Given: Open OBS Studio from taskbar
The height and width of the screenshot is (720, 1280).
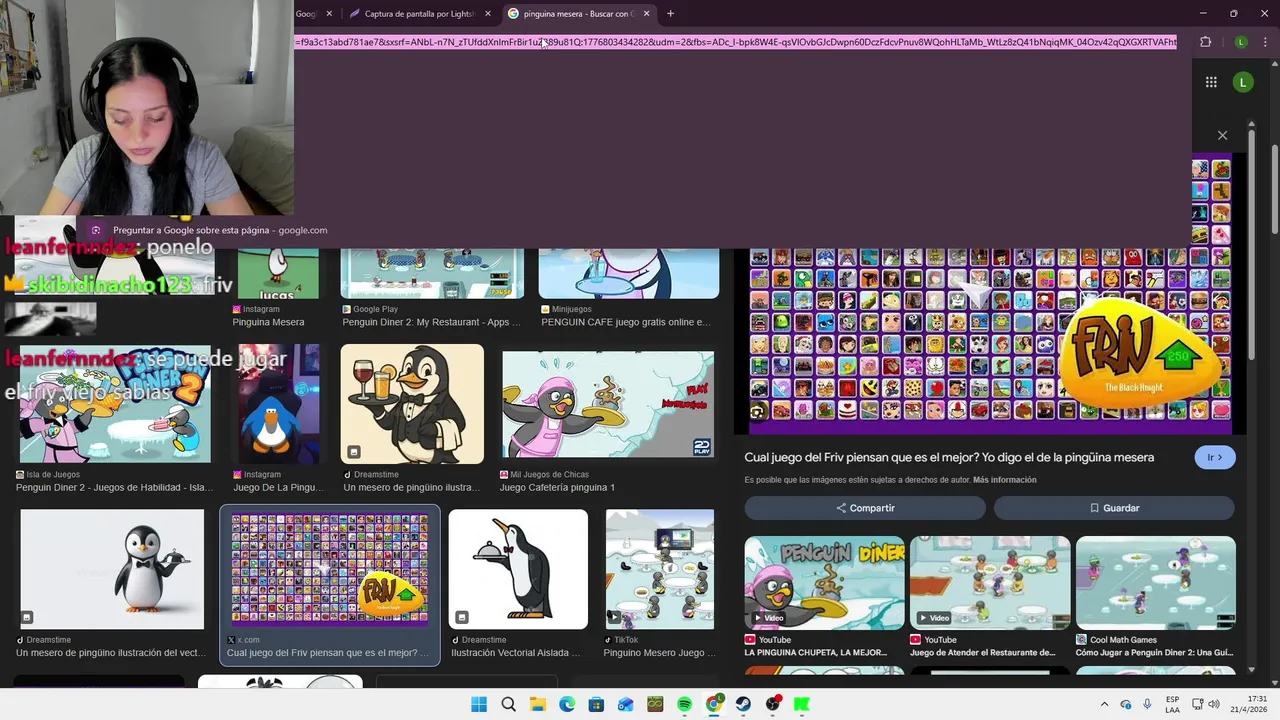Looking at the screenshot, I should (x=773, y=704).
